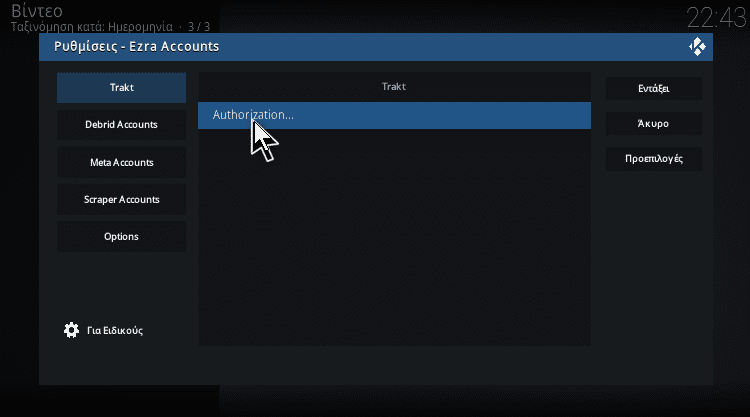This screenshot has width=750, height=417.
Task: Go to the Options category
Action: click(x=121, y=237)
